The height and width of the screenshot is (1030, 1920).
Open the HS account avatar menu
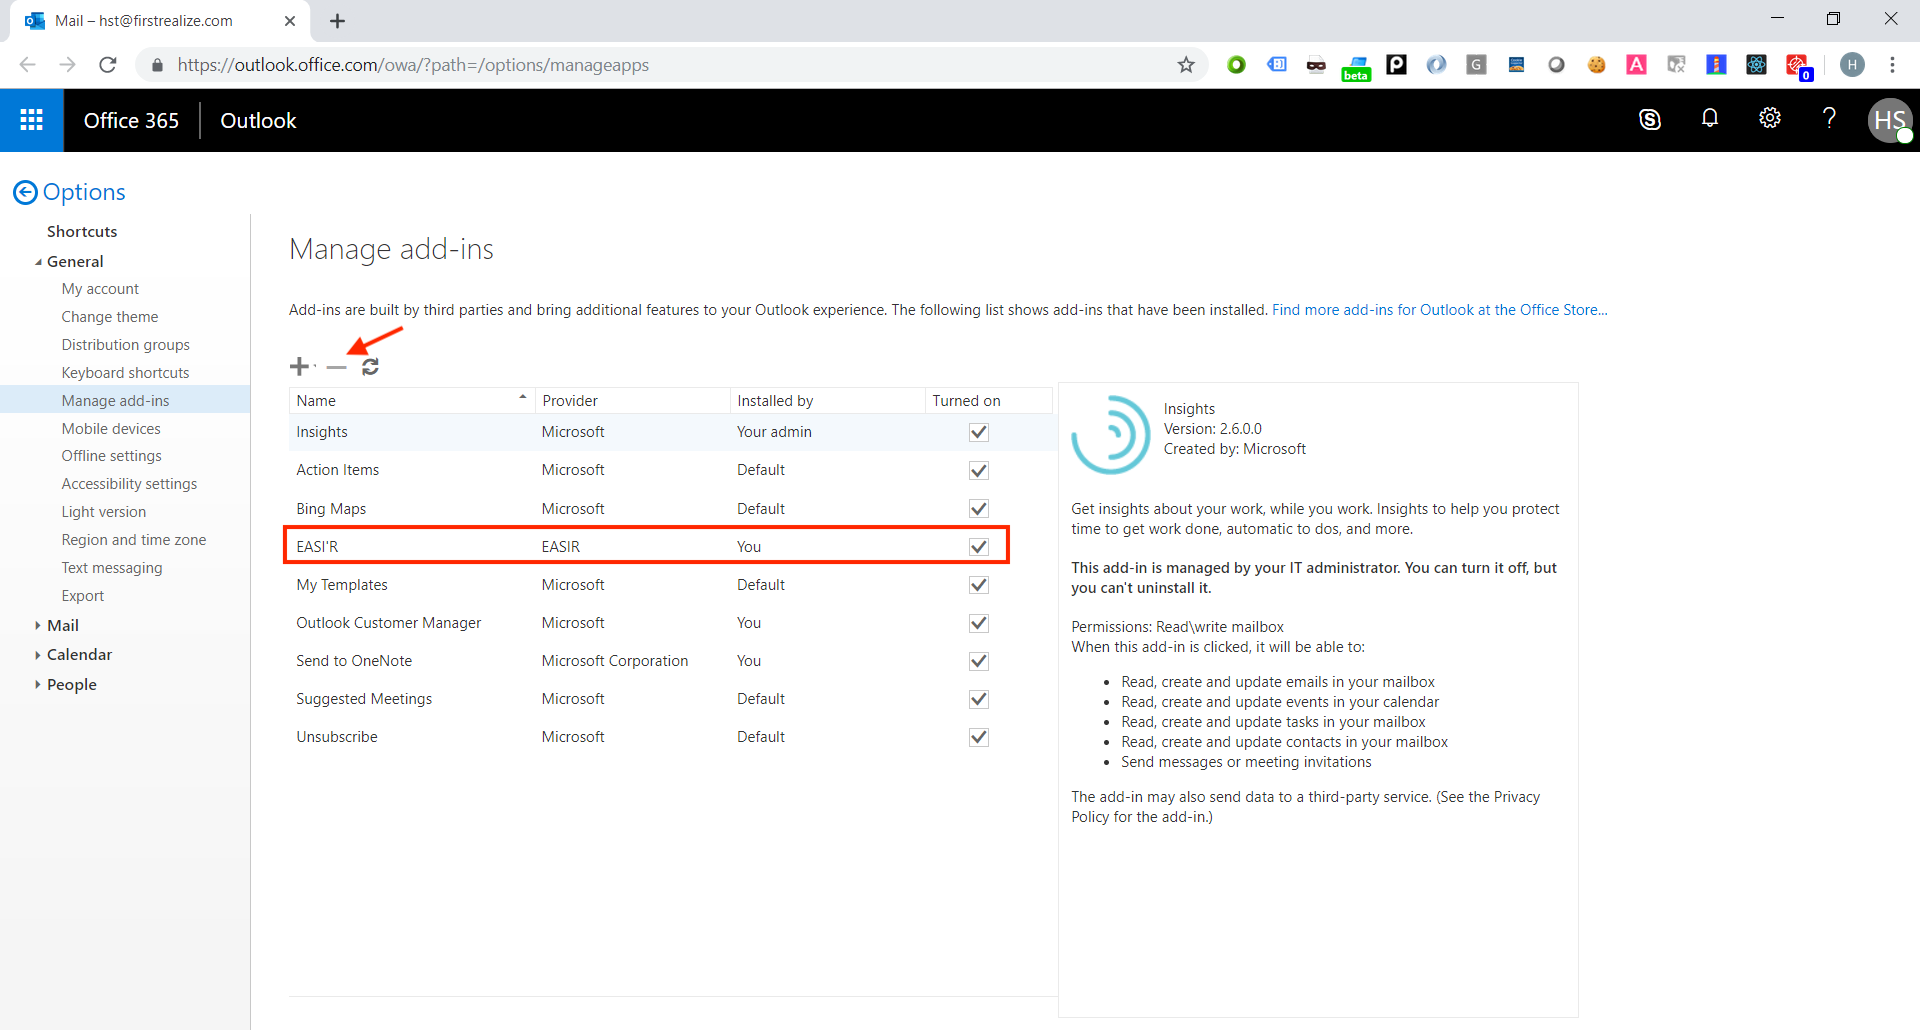[x=1890, y=120]
